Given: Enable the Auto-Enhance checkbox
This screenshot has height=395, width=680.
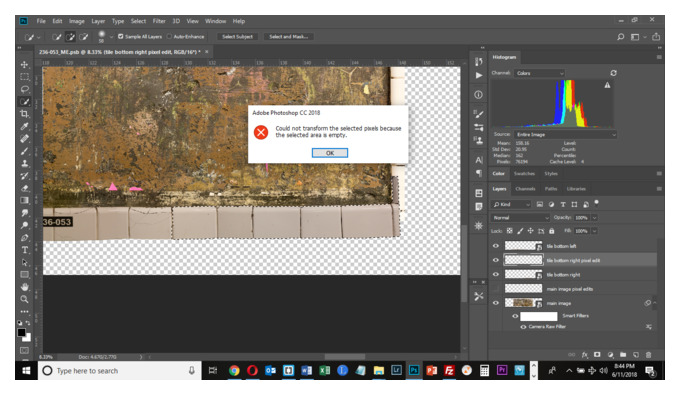Looking at the screenshot, I should [169, 36].
